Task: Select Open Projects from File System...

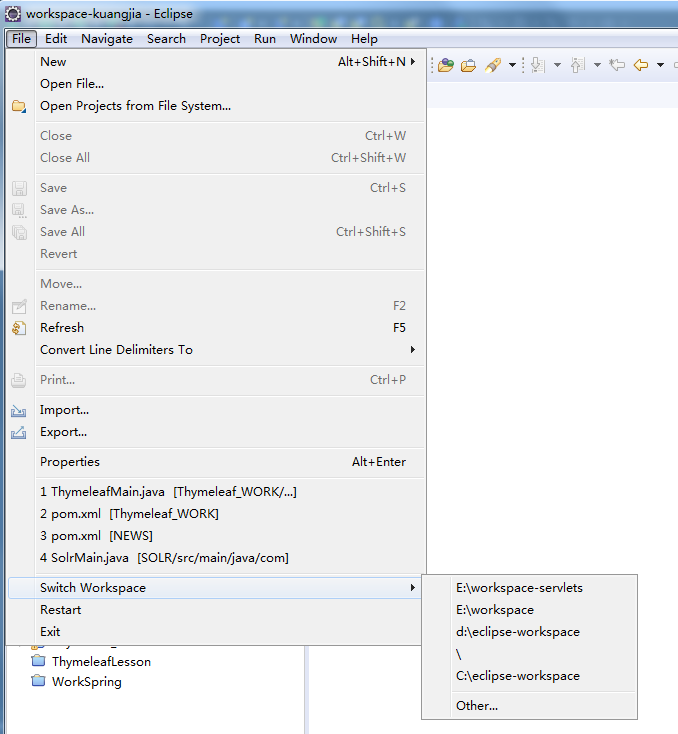Action: (216, 106)
